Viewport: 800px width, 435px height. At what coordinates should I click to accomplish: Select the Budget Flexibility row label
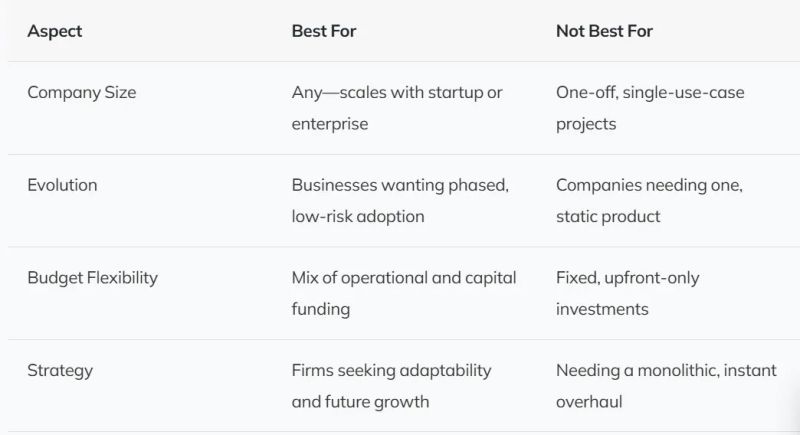coord(92,278)
